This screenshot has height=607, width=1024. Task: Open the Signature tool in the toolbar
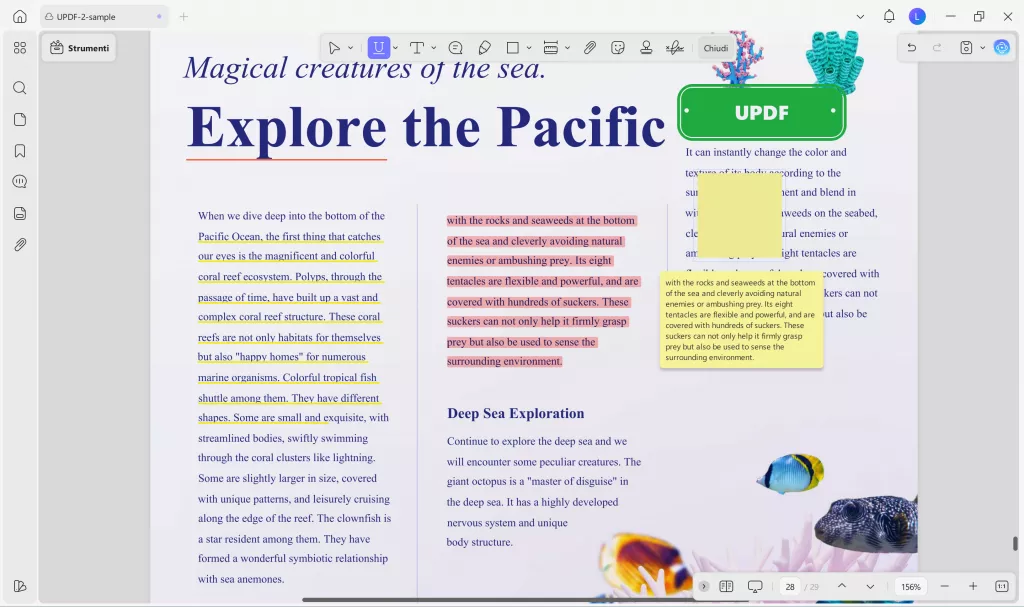(x=675, y=47)
